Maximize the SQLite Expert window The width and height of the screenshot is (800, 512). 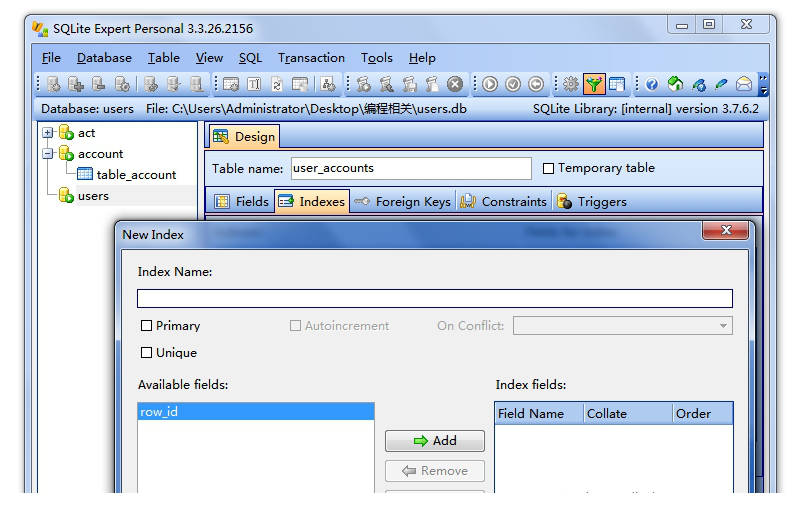709,24
